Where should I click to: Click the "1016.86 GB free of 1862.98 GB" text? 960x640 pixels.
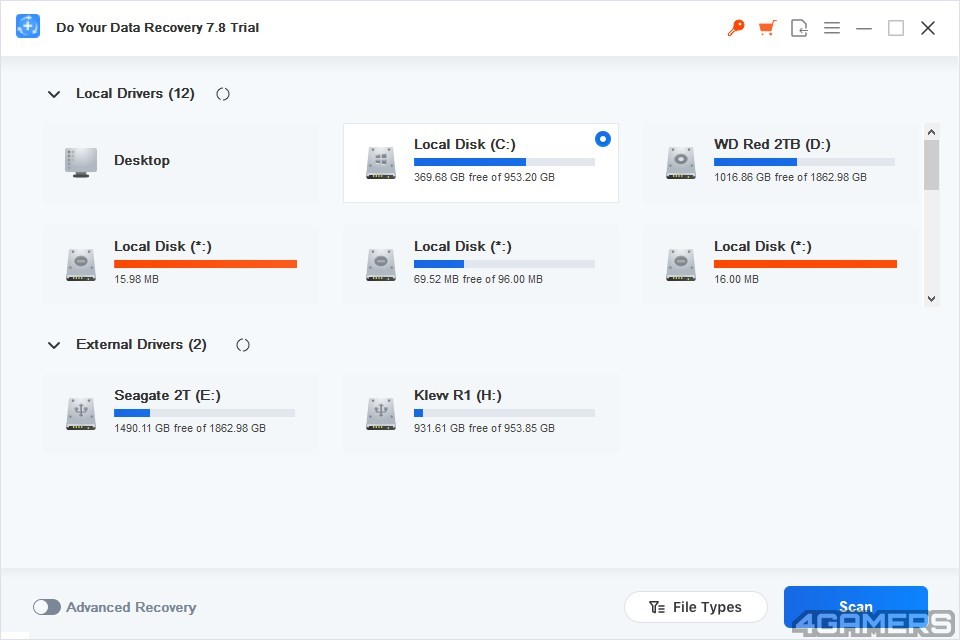point(790,177)
